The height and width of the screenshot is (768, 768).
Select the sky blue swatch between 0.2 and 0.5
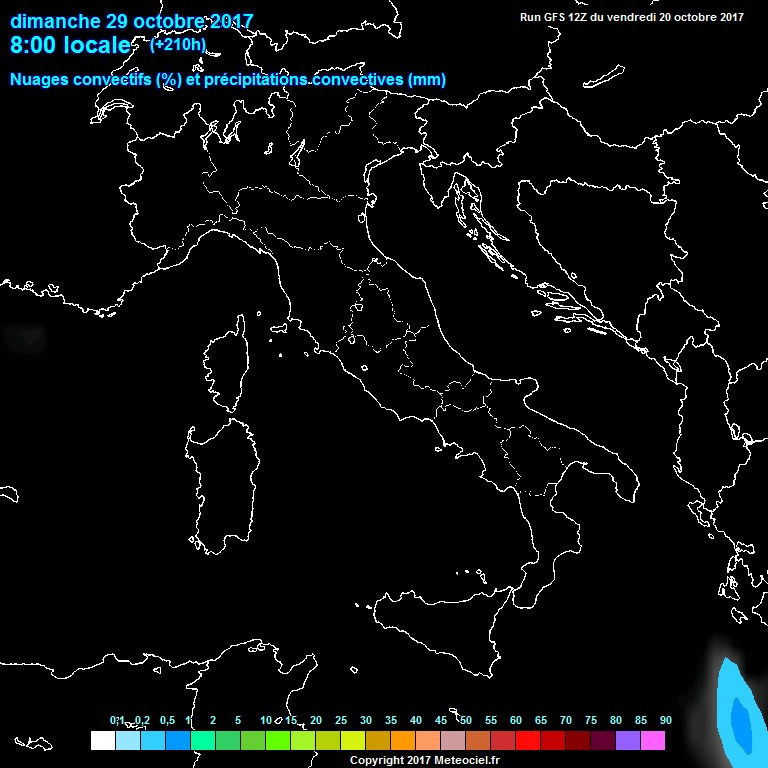153,740
